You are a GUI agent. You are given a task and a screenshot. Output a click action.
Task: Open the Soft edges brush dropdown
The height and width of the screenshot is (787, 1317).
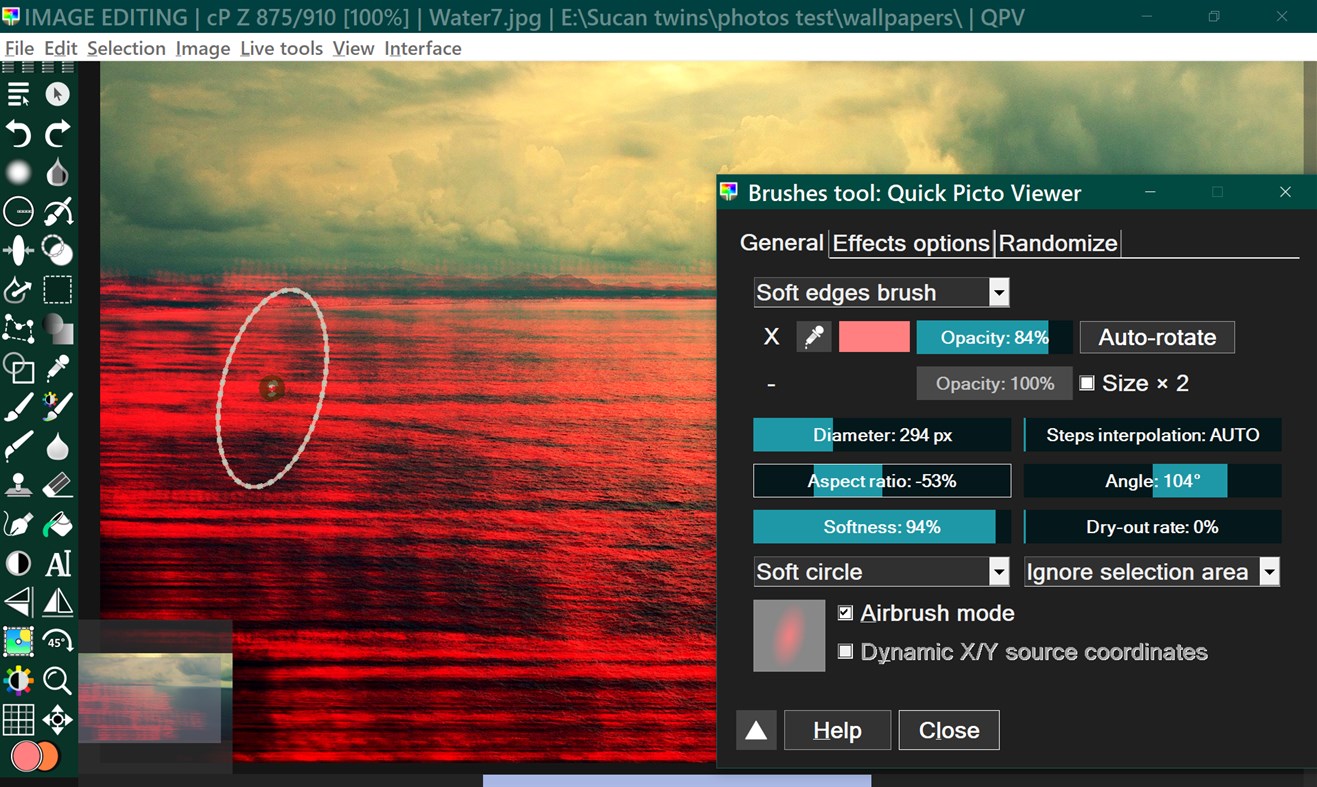coord(998,292)
